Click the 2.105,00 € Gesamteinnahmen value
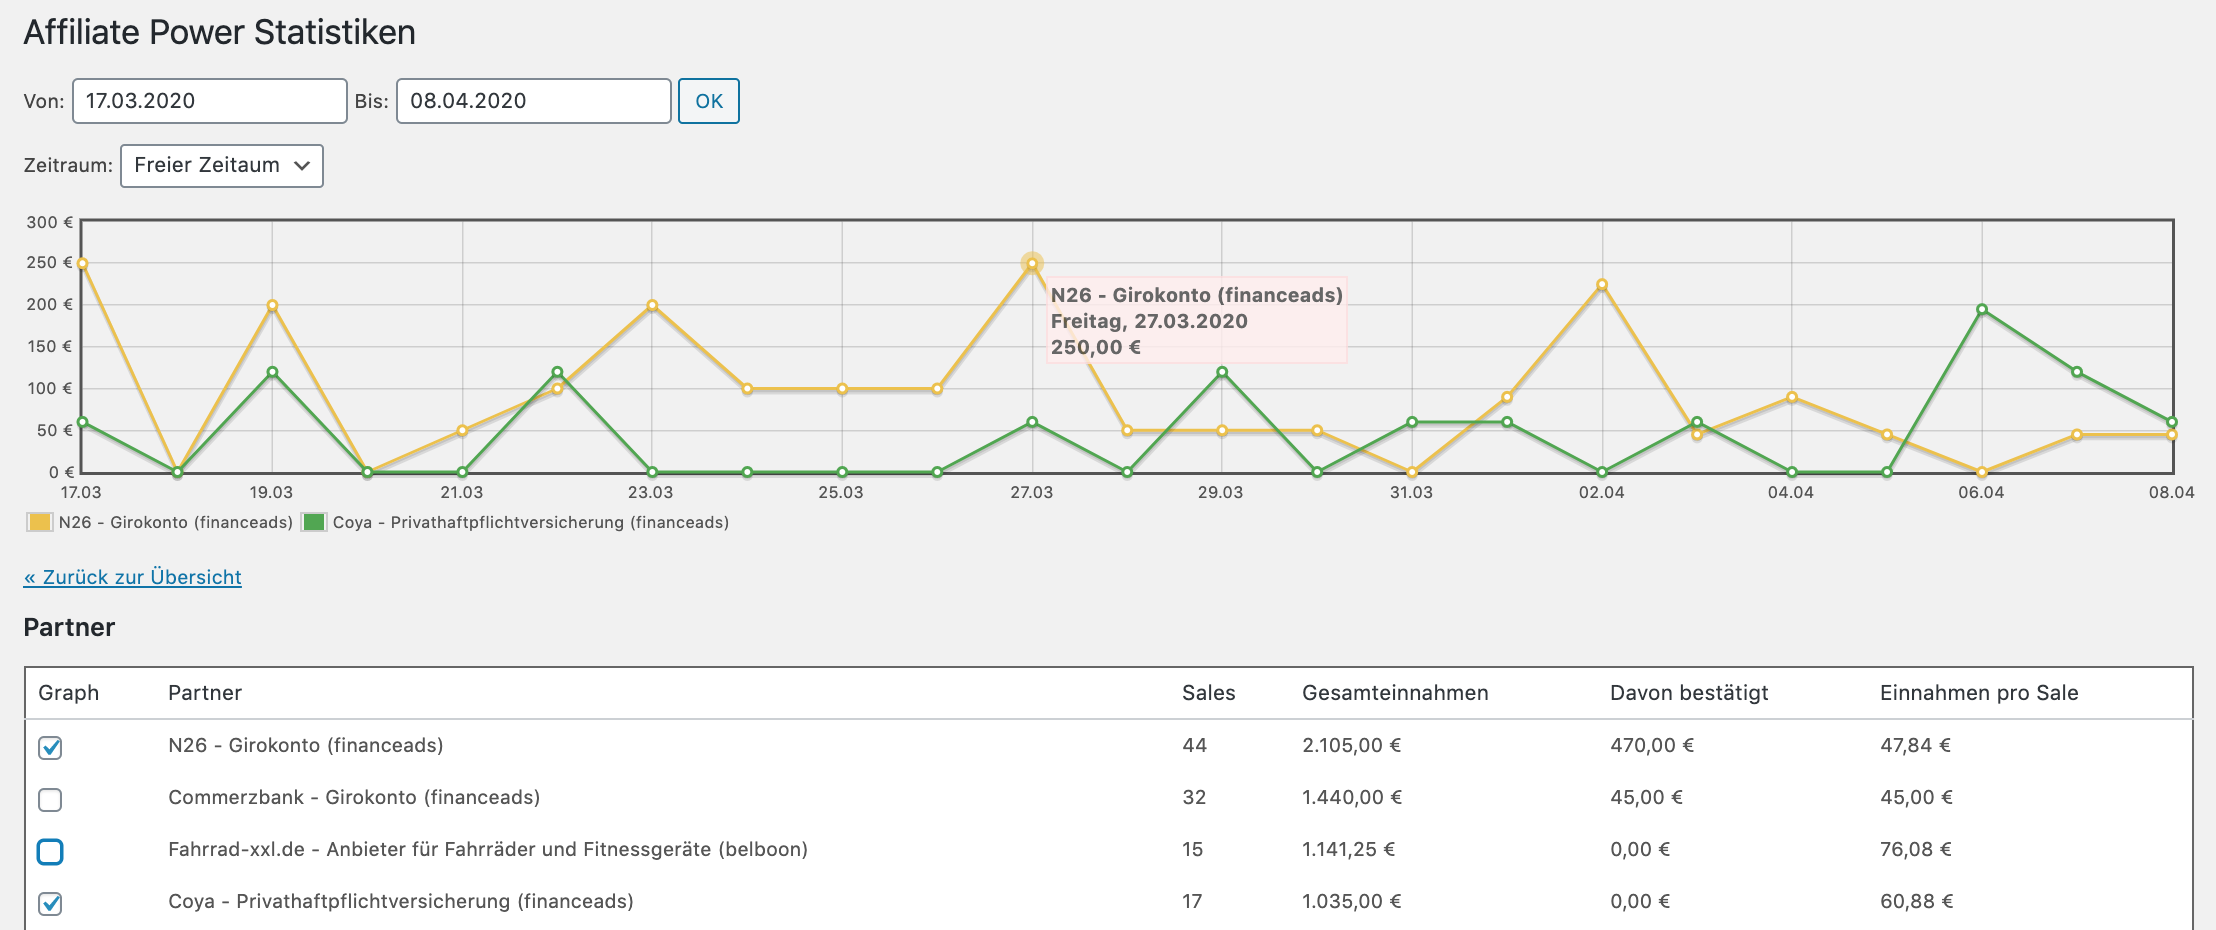The width and height of the screenshot is (2216, 930). pyautogui.click(x=1352, y=745)
